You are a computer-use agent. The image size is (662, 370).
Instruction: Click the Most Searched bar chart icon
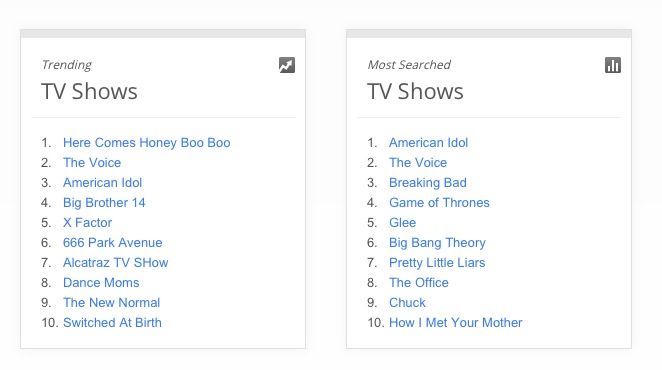pos(613,65)
